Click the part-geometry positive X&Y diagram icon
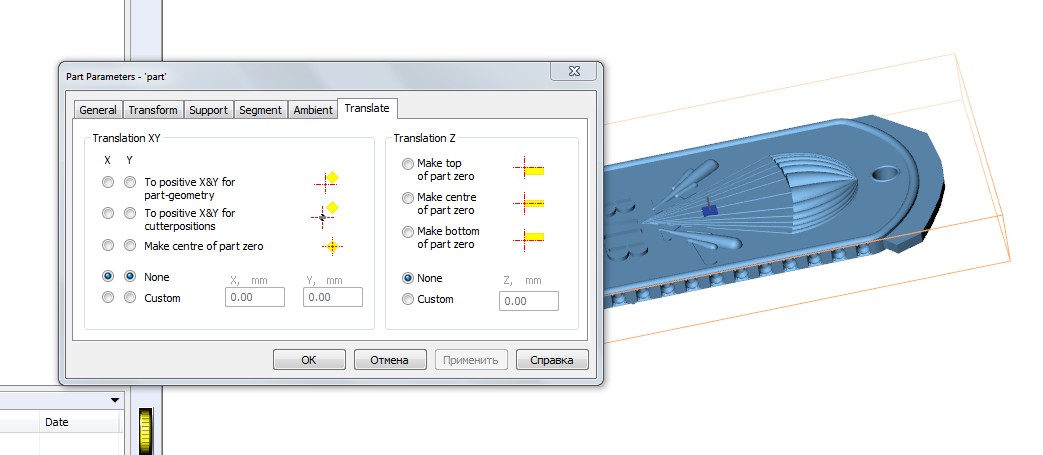The image size is (1043, 455). coord(327,181)
